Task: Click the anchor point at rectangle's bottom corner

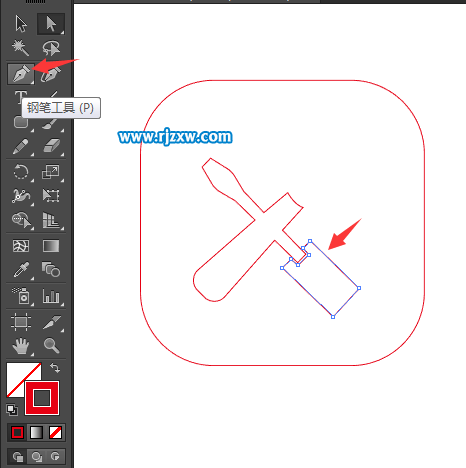Action: point(333,317)
